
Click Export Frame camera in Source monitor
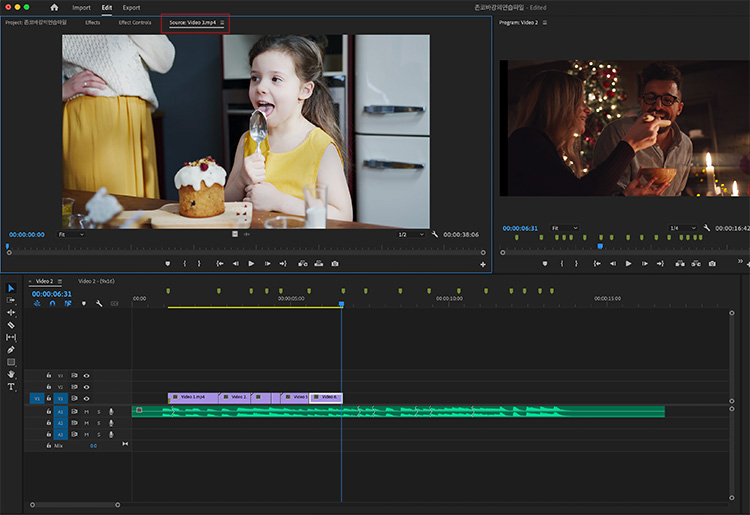(x=334, y=263)
